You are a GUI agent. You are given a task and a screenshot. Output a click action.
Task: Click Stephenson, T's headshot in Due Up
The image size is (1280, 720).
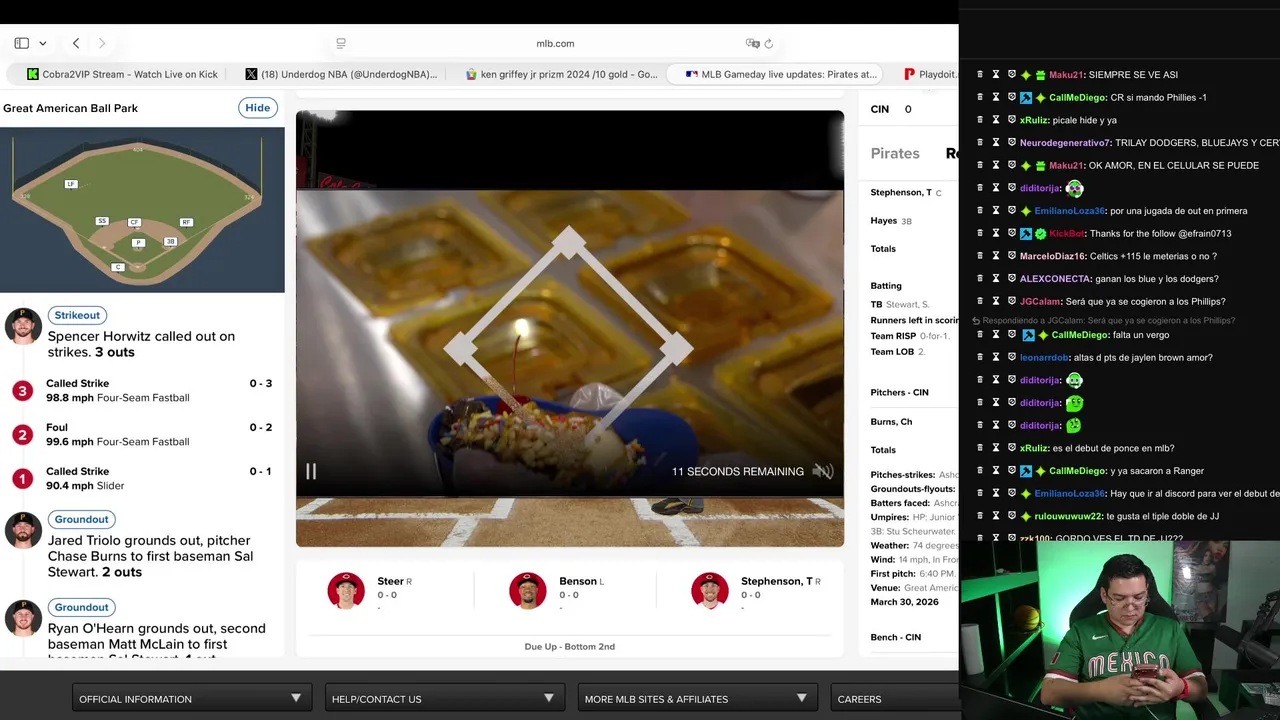[710, 590]
